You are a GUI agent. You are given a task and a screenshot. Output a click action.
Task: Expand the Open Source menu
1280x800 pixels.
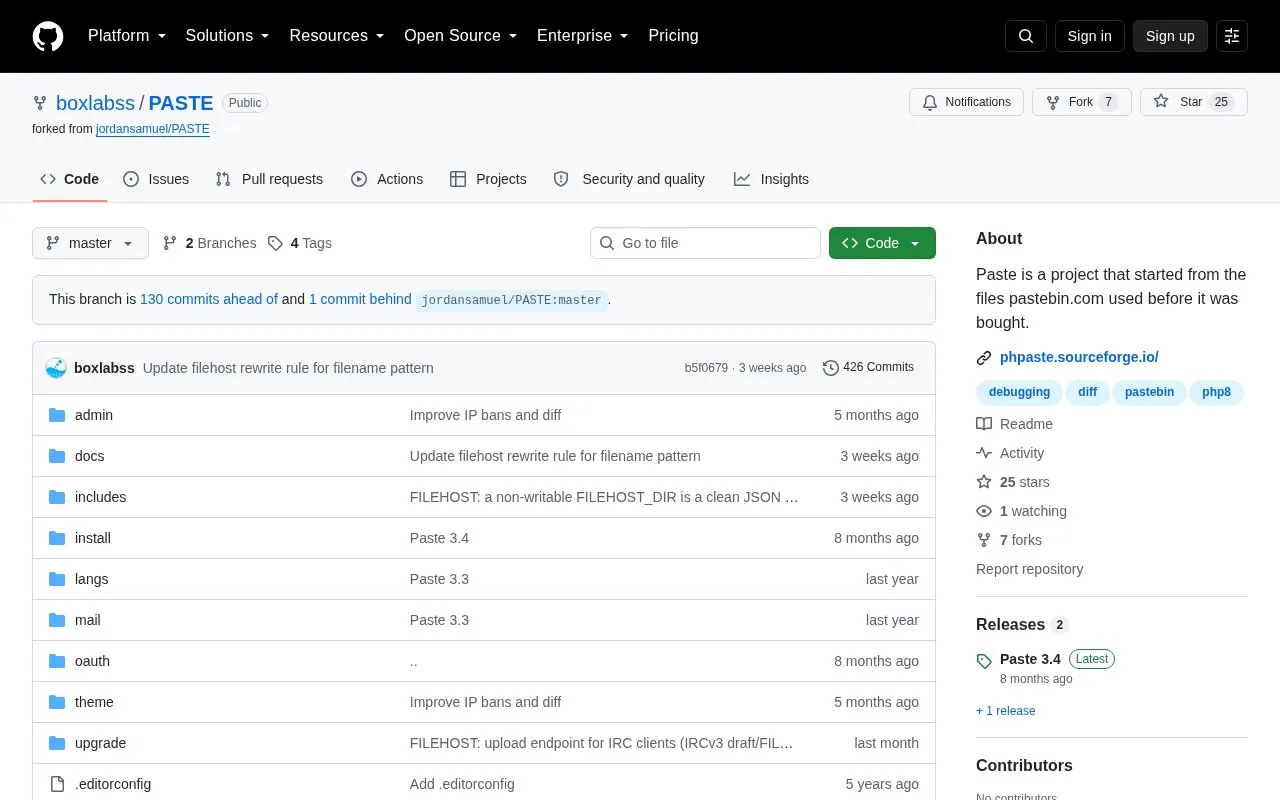tap(460, 36)
